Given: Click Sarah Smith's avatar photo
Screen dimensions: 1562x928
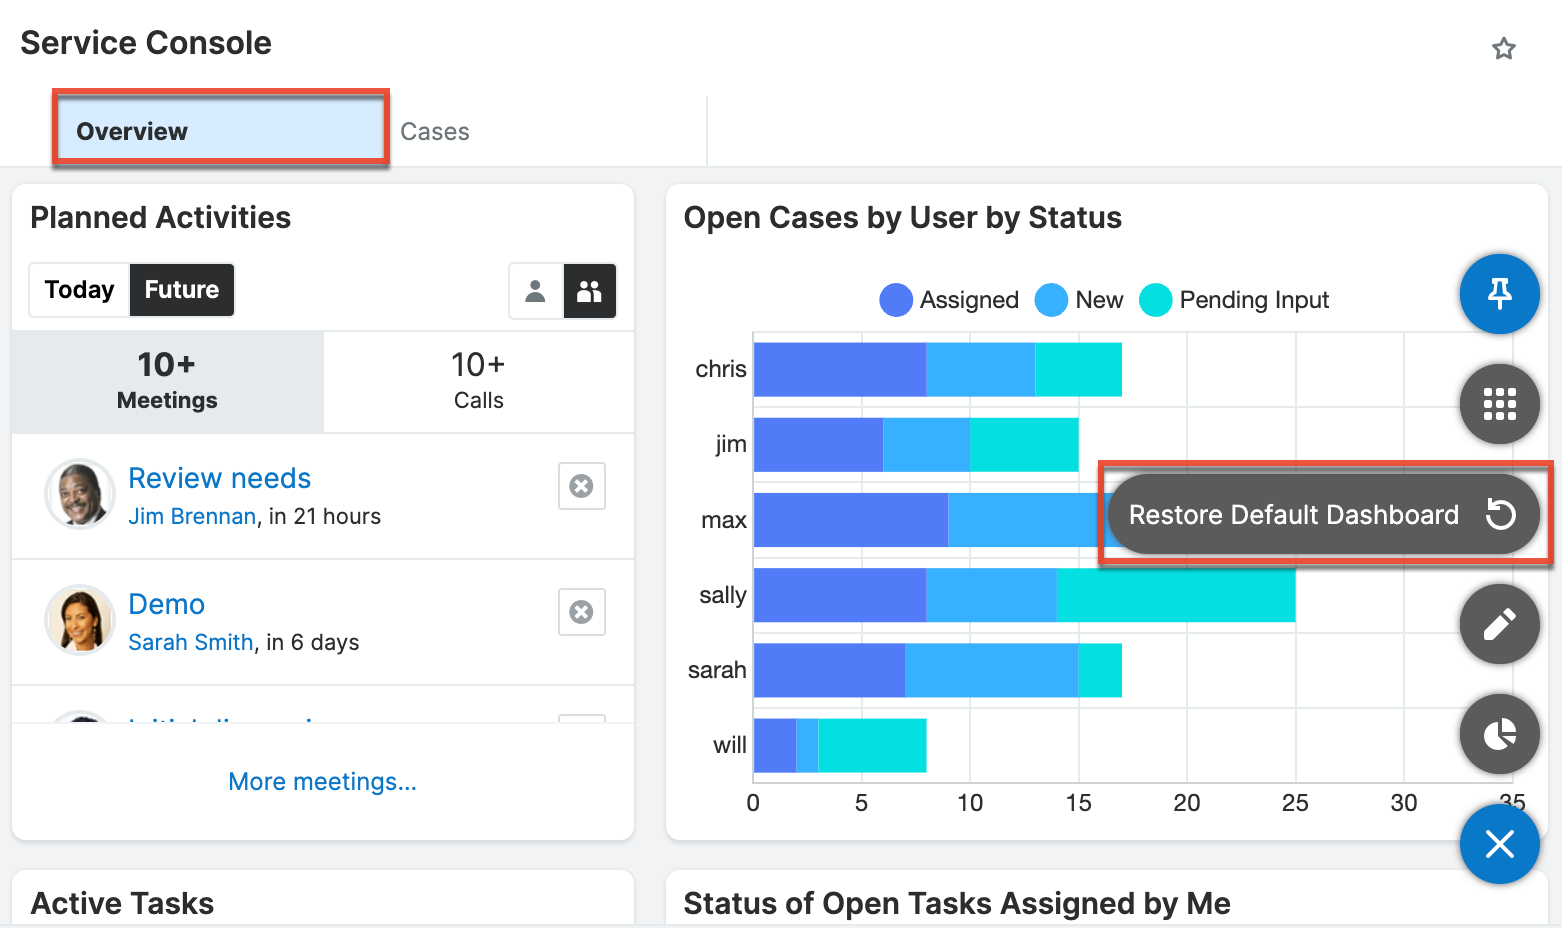Looking at the screenshot, I should pyautogui.click(x=80, y=620).
